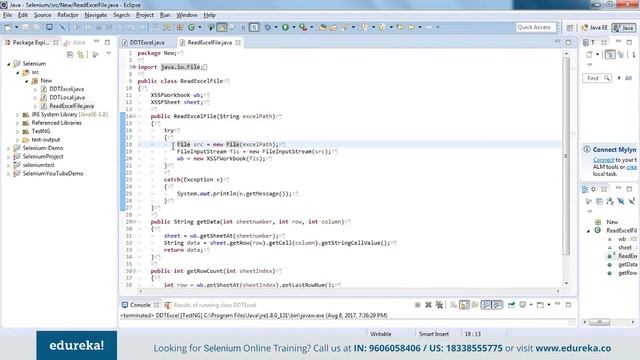
Task: Switch to the Java EE perspective
Action: (595, 27)
